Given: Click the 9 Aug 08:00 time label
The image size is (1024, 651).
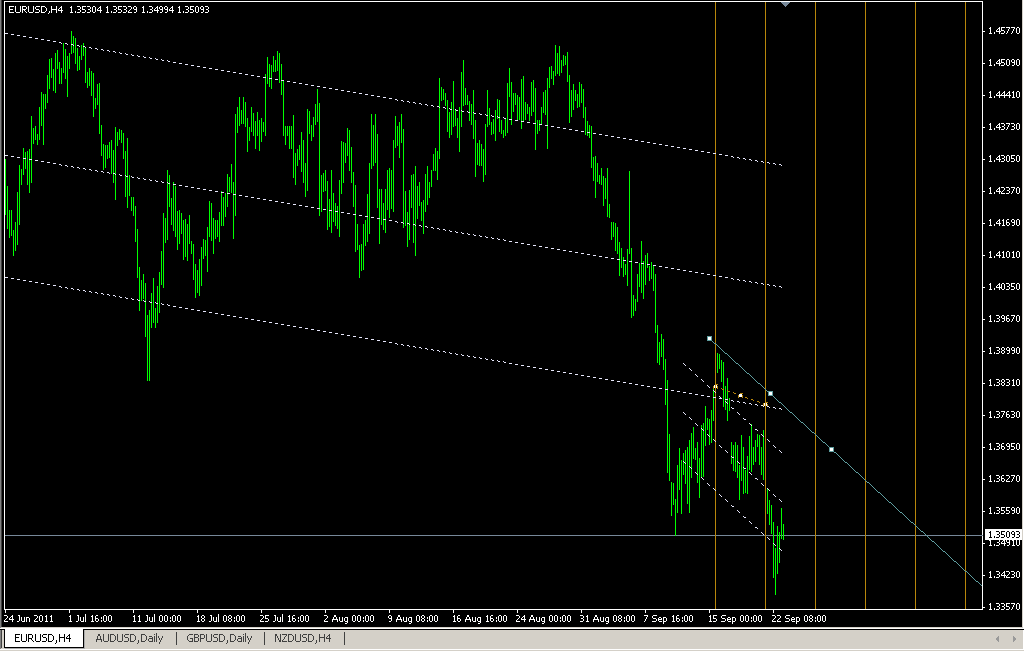Looking at the screenshot, I should point(413,618).
